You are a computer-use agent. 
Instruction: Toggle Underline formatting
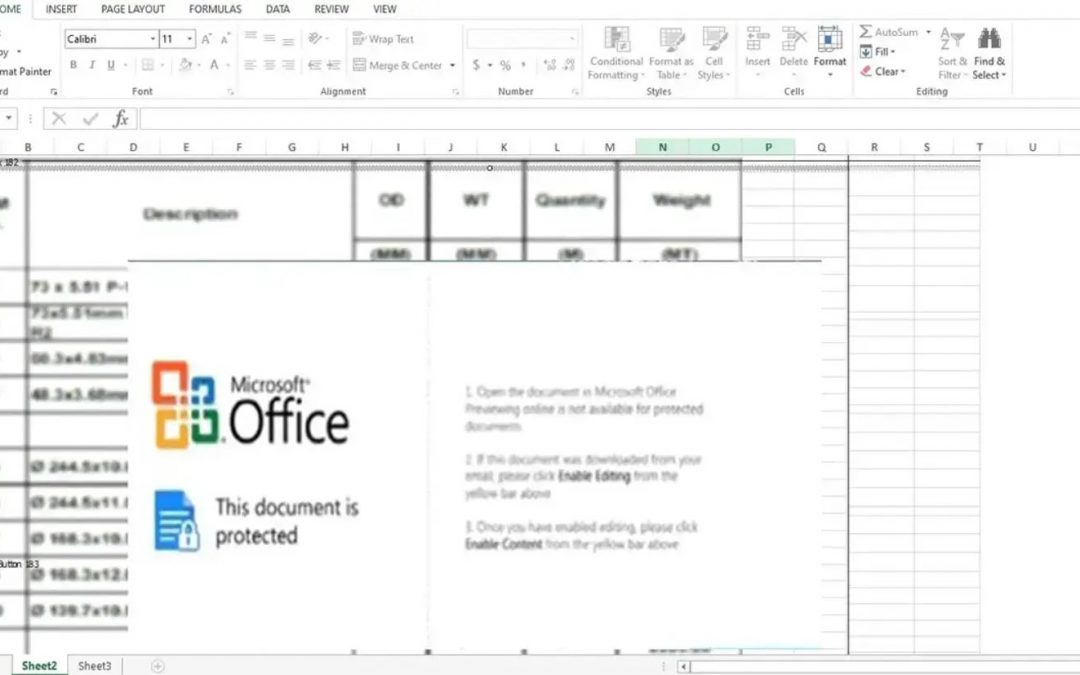pos(111,65)
